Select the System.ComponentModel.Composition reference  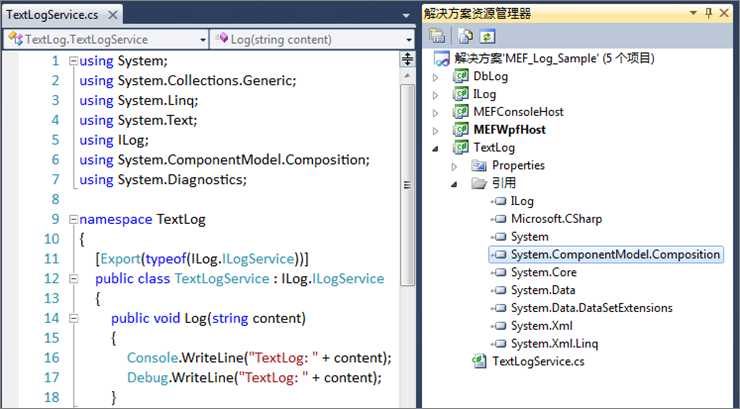pos(615,254)
